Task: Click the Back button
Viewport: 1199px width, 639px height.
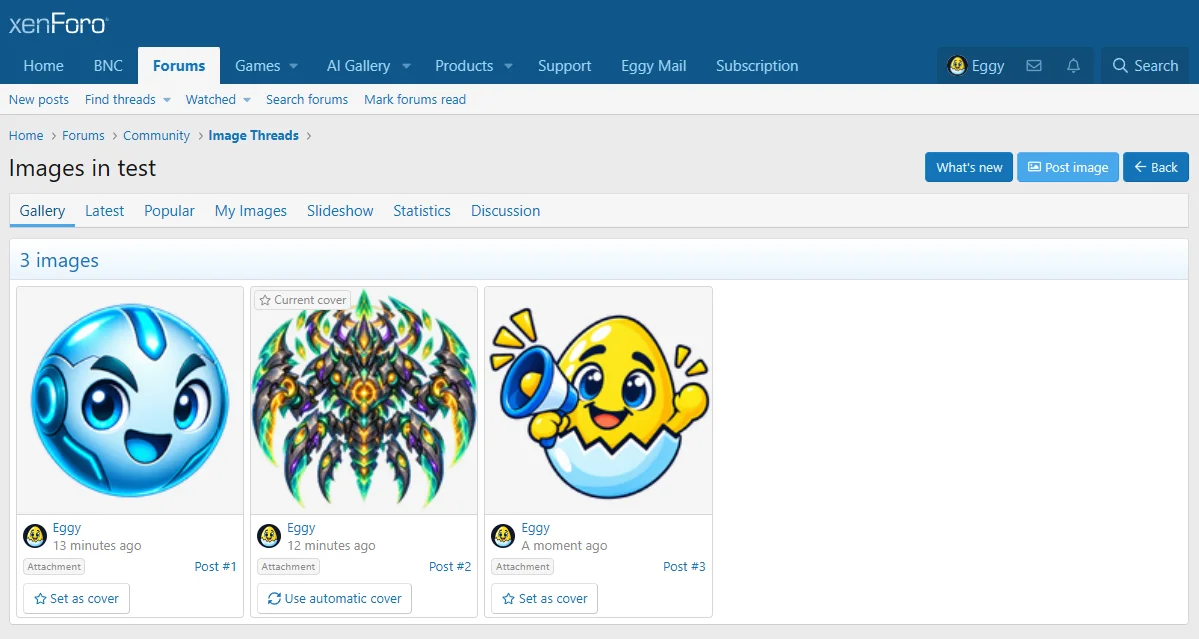Action: [1156, 167]
